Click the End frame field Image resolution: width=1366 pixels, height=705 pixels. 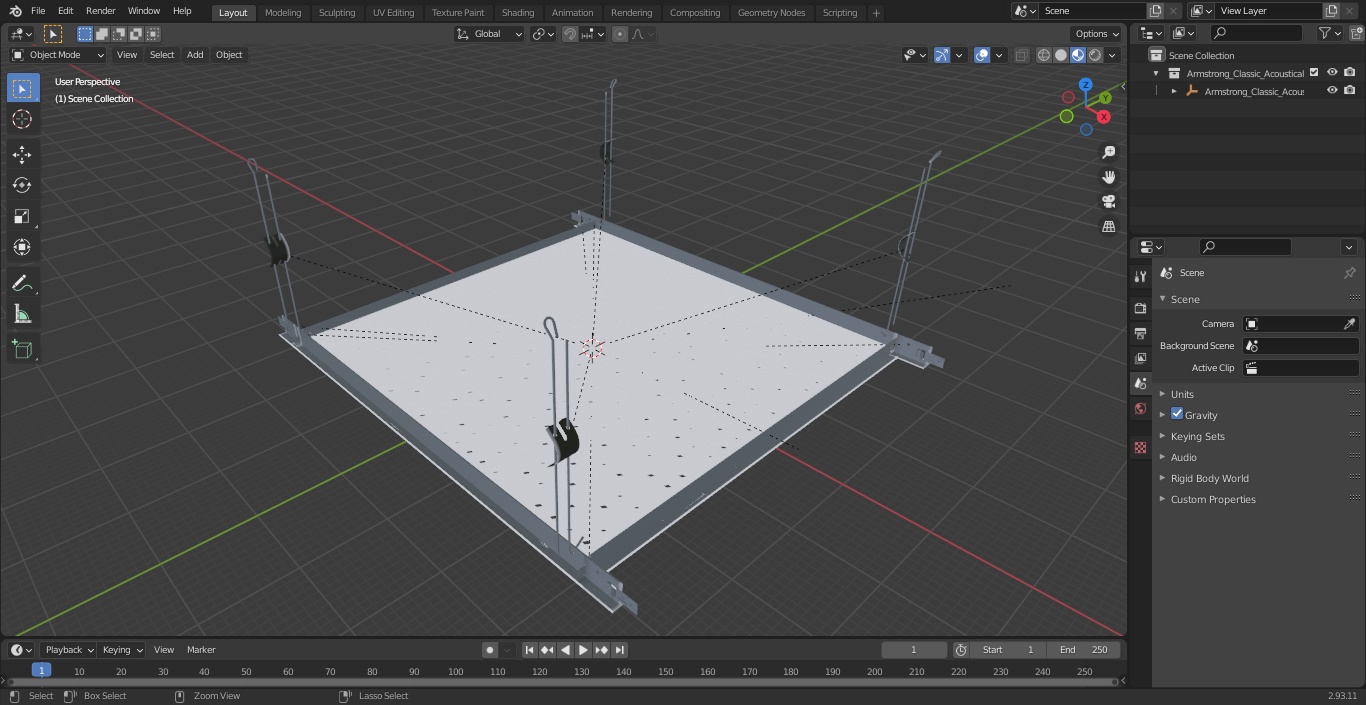[x=1084, y=650]
